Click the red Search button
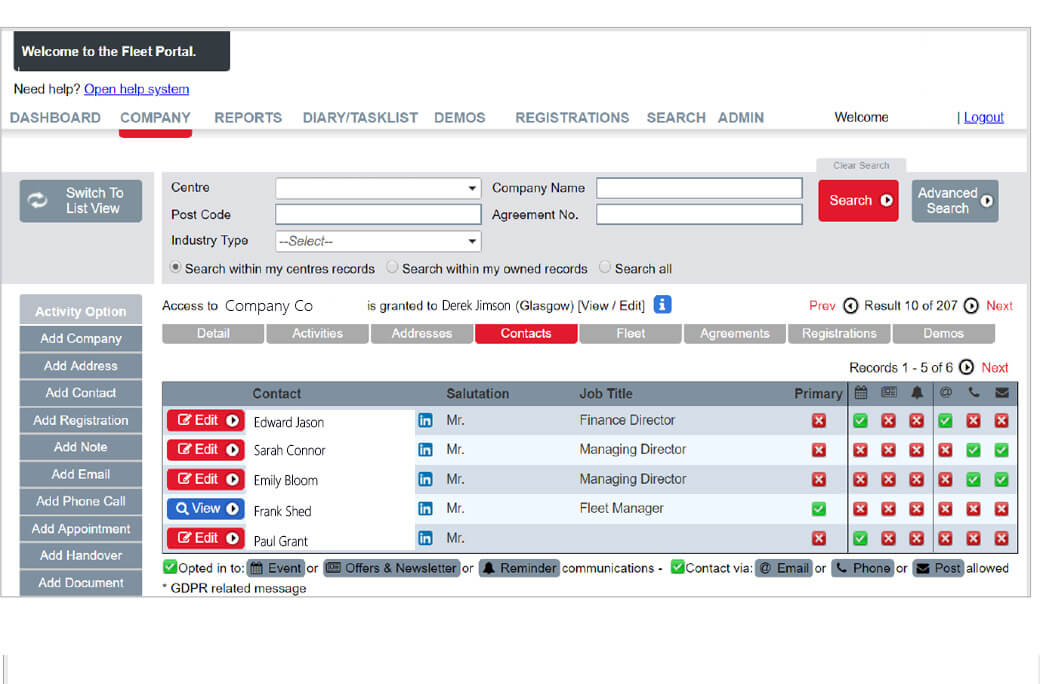Screen dimensions: 1040x684 tap(858, 200)
